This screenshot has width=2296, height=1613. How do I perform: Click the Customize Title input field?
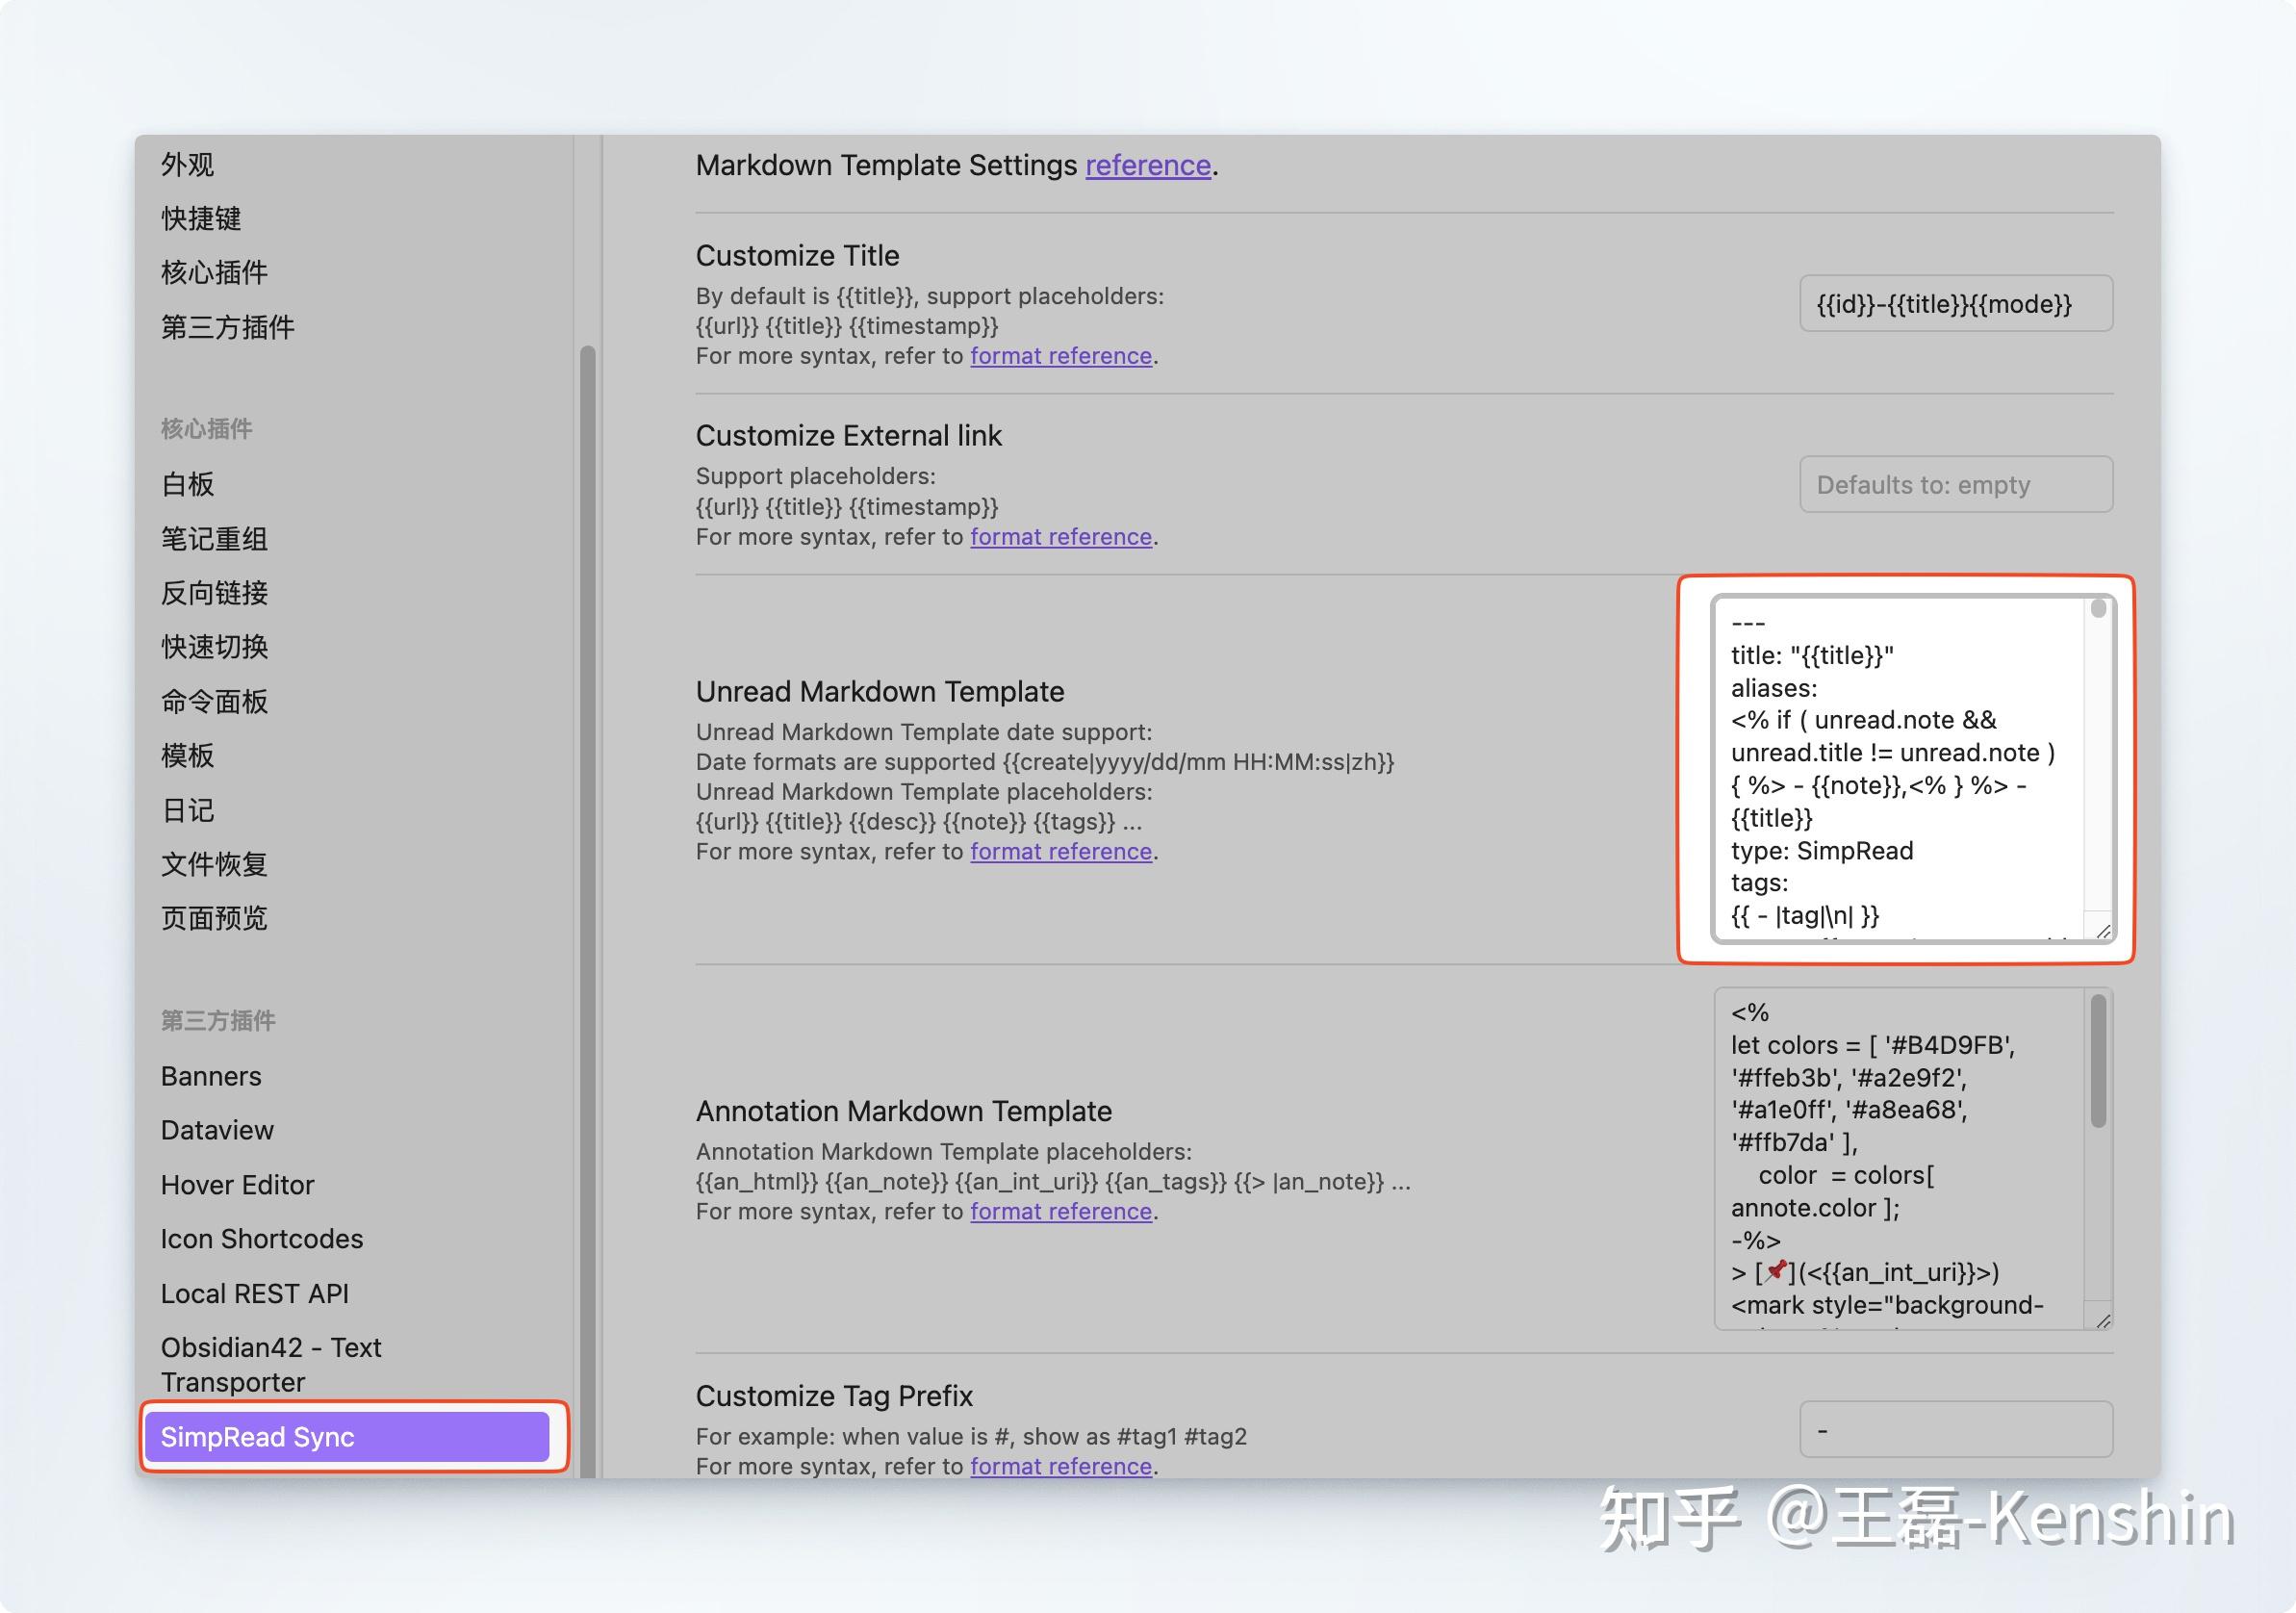(1956, 303)
